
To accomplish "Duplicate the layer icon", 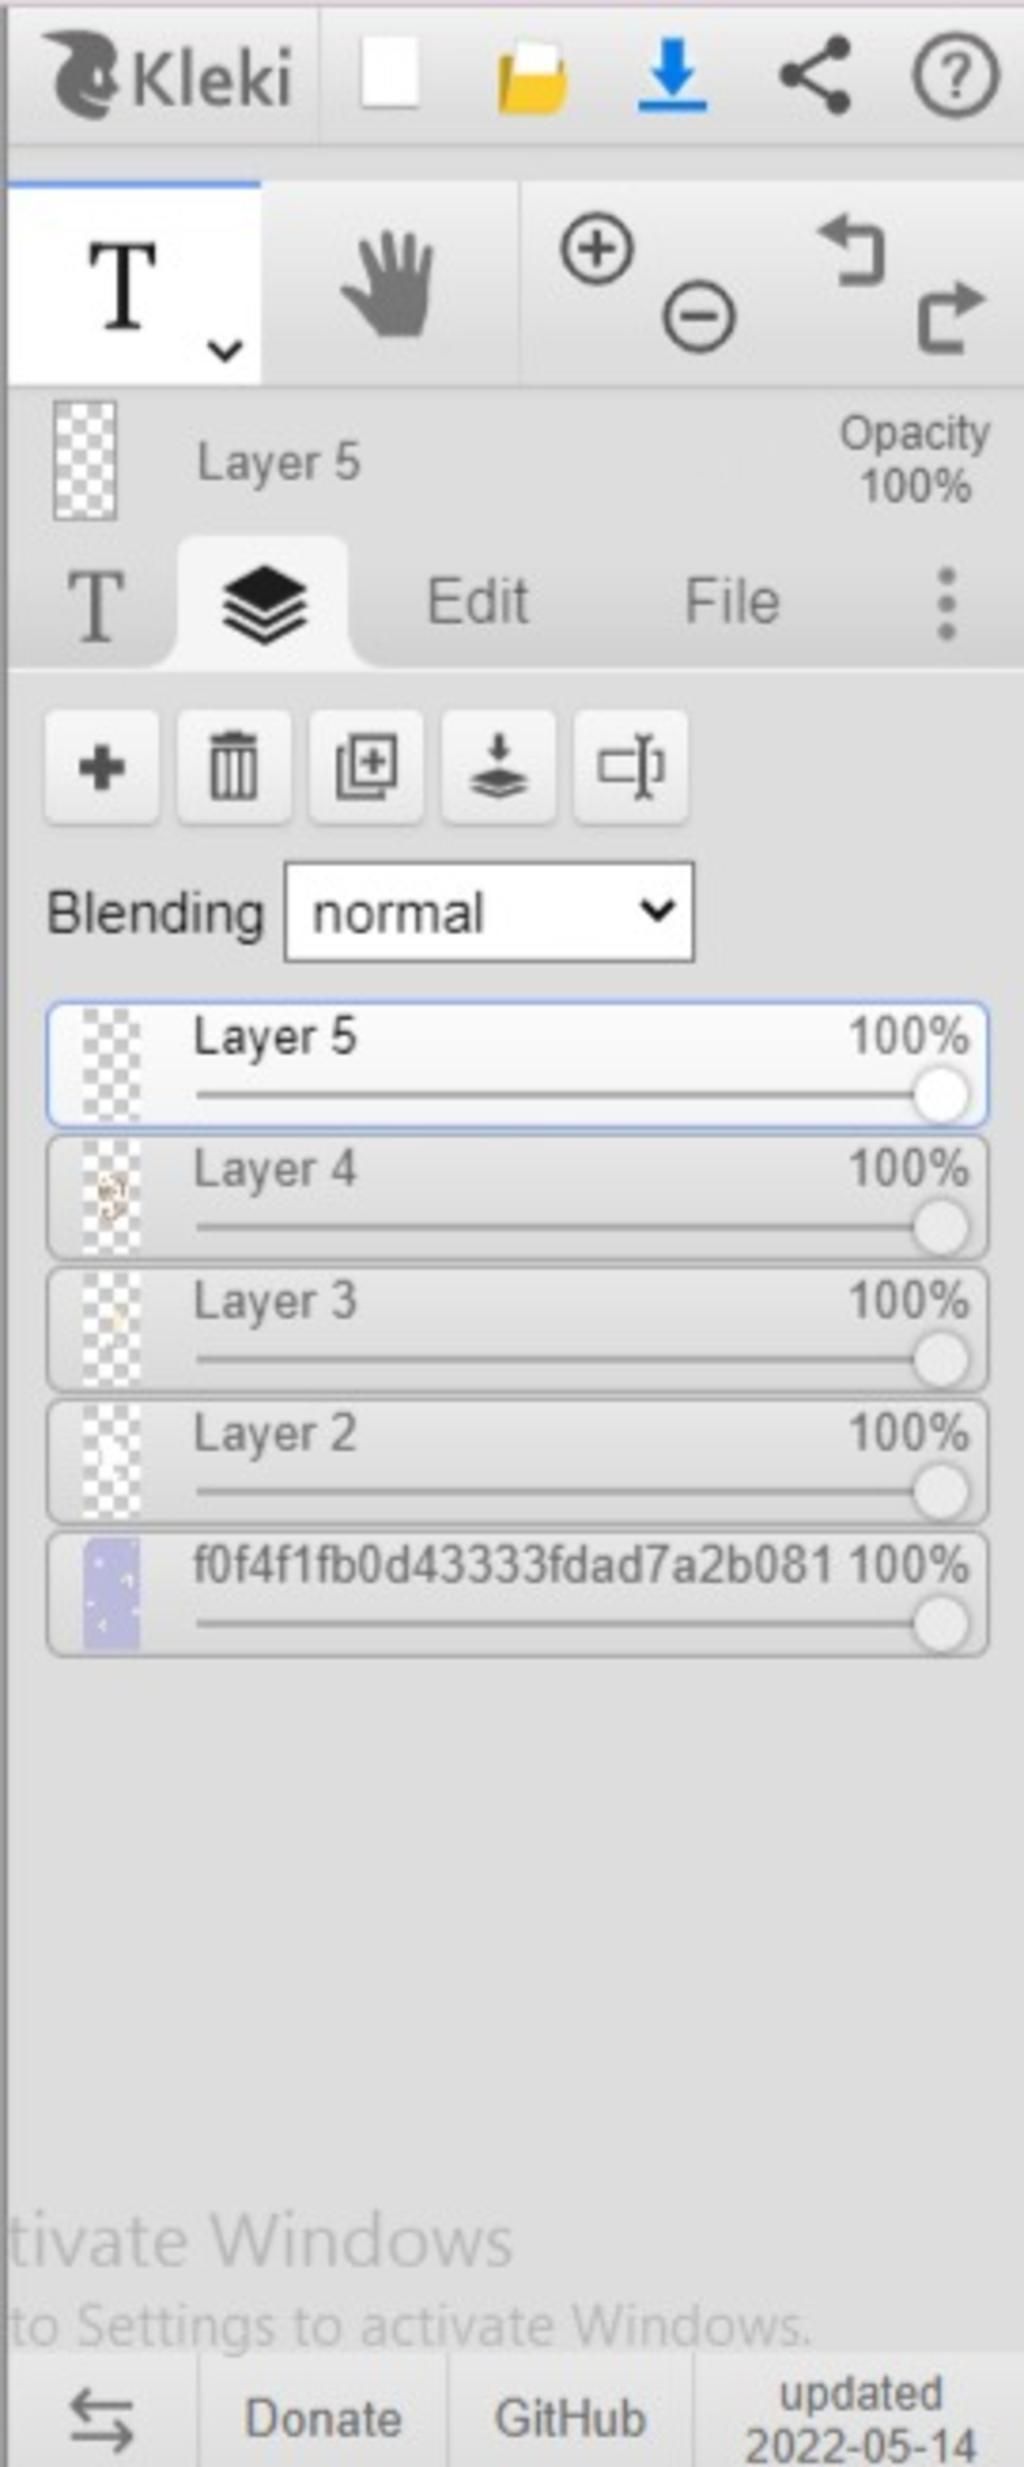I will [x=366, y=767].
